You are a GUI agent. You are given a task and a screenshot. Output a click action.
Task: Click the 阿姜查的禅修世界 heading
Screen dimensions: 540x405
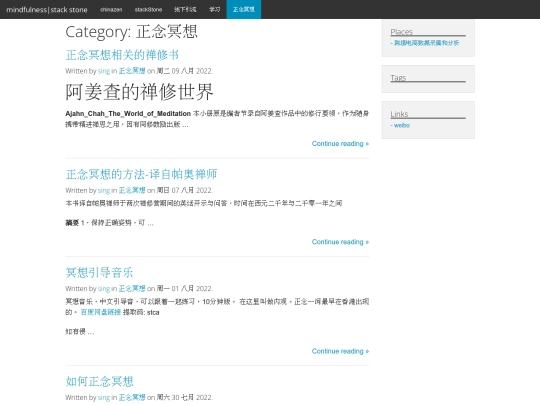(139, 92)
